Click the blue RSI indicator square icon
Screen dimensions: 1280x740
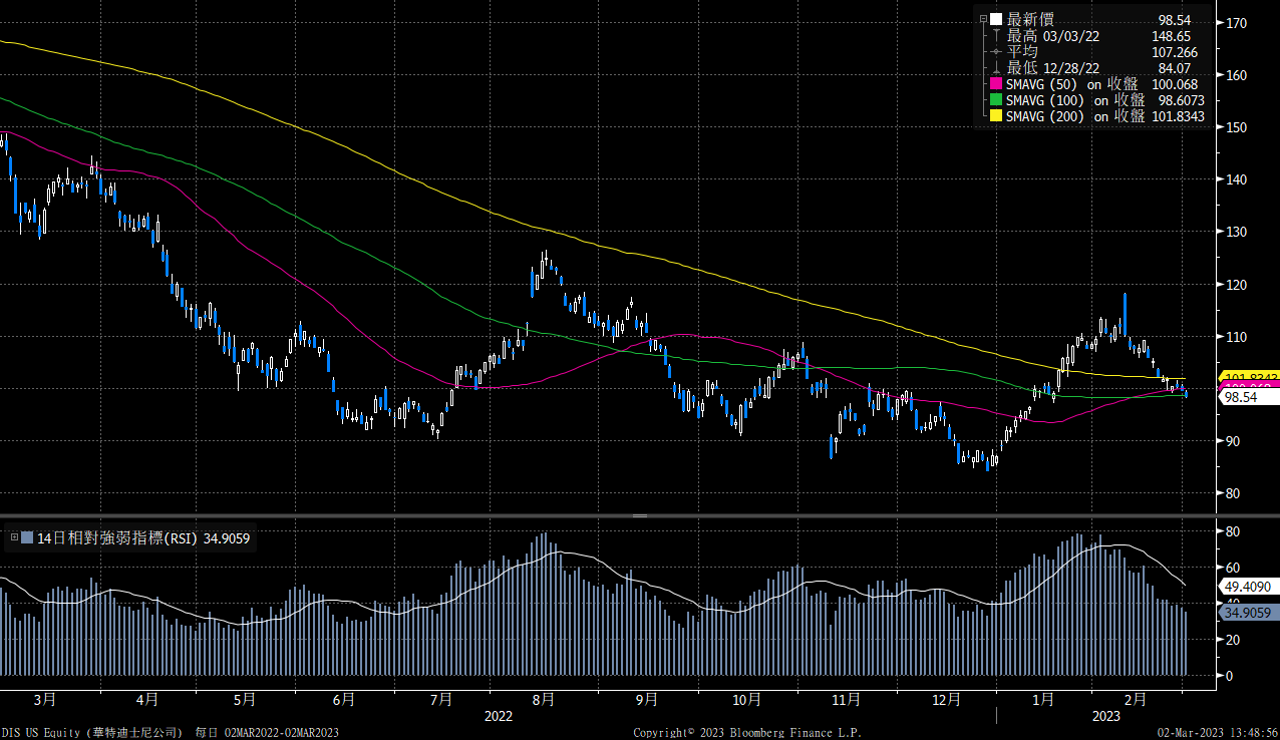27,537
